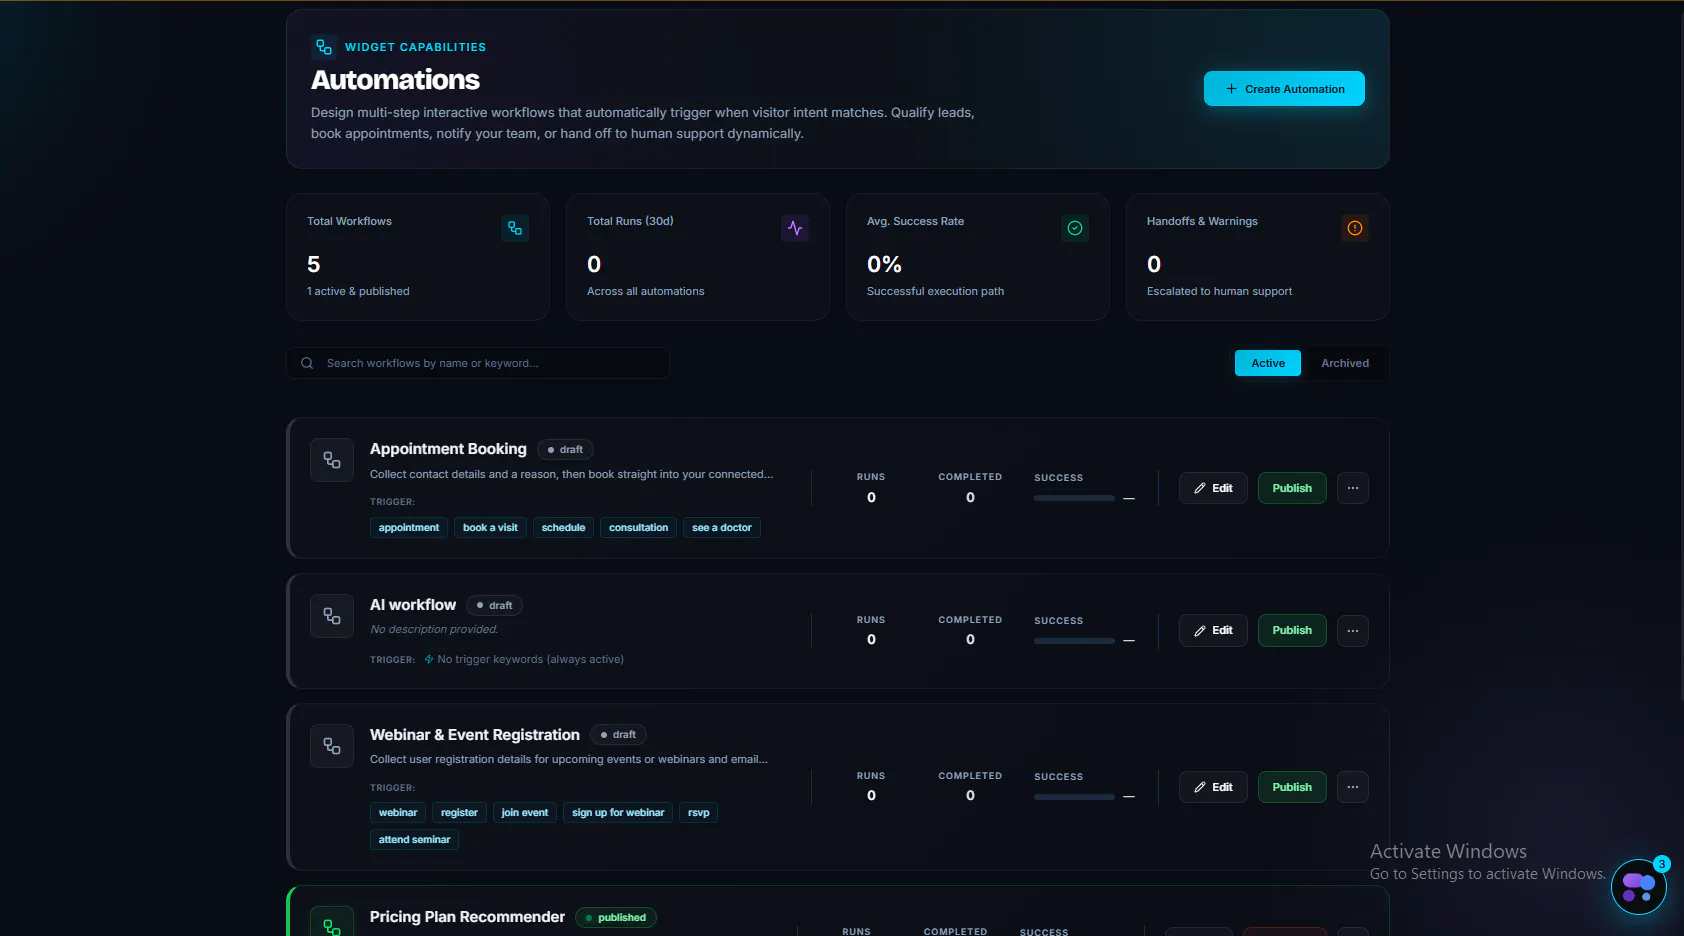This screenshot has width=1684, height=936.
Task: Click the 'sign up for webinar' trigger tag
Action: tap(618, 812)
